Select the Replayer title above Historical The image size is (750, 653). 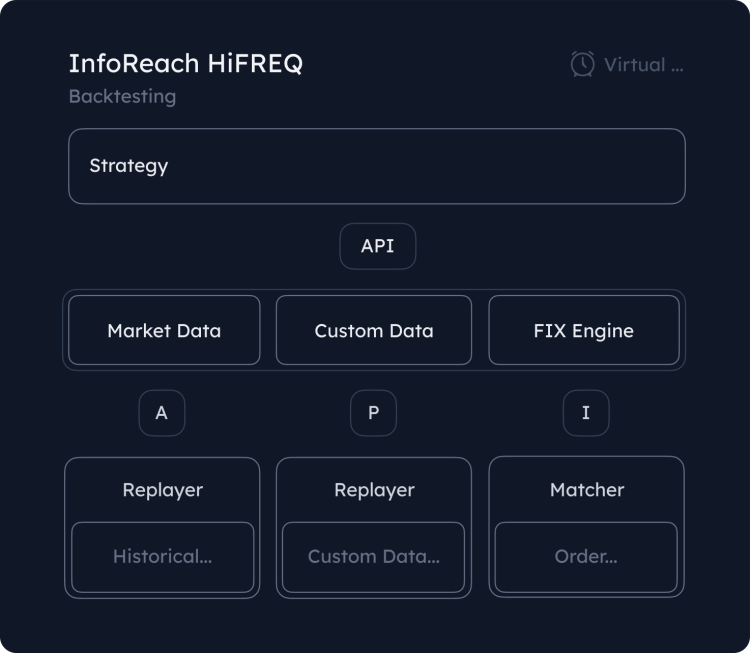coord(163,490)
